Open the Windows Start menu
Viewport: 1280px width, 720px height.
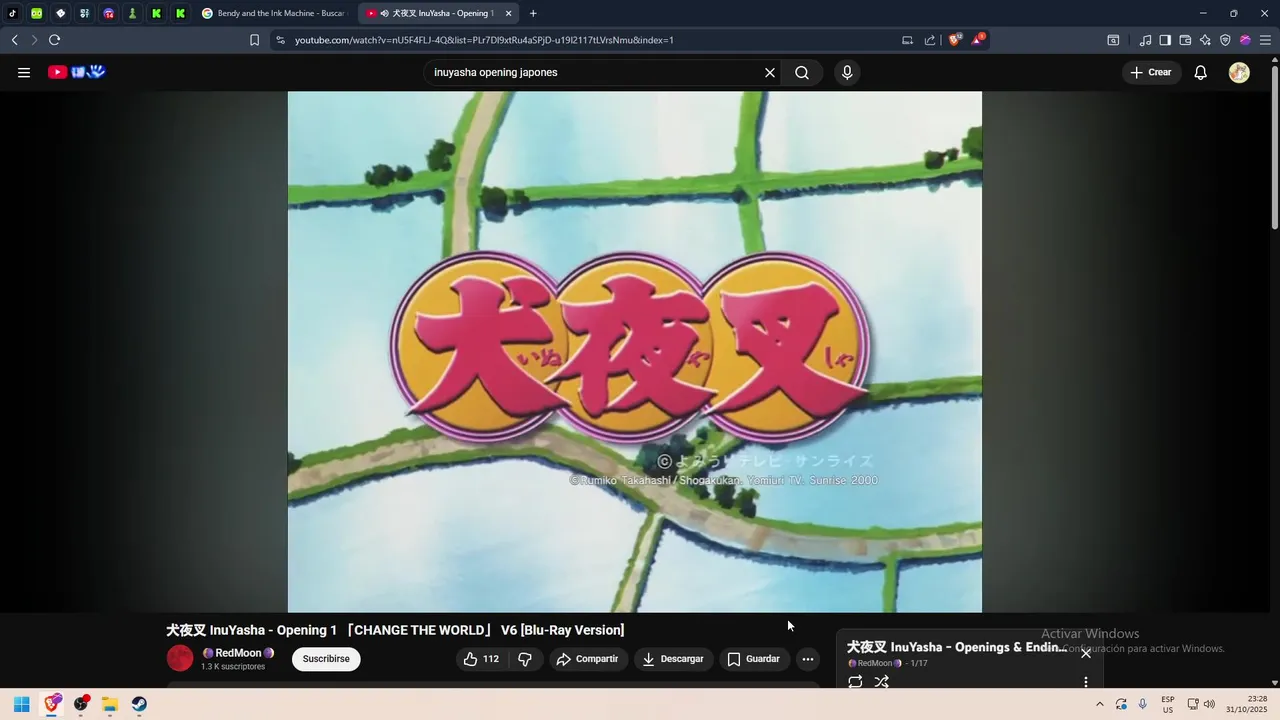coord(21,704)
